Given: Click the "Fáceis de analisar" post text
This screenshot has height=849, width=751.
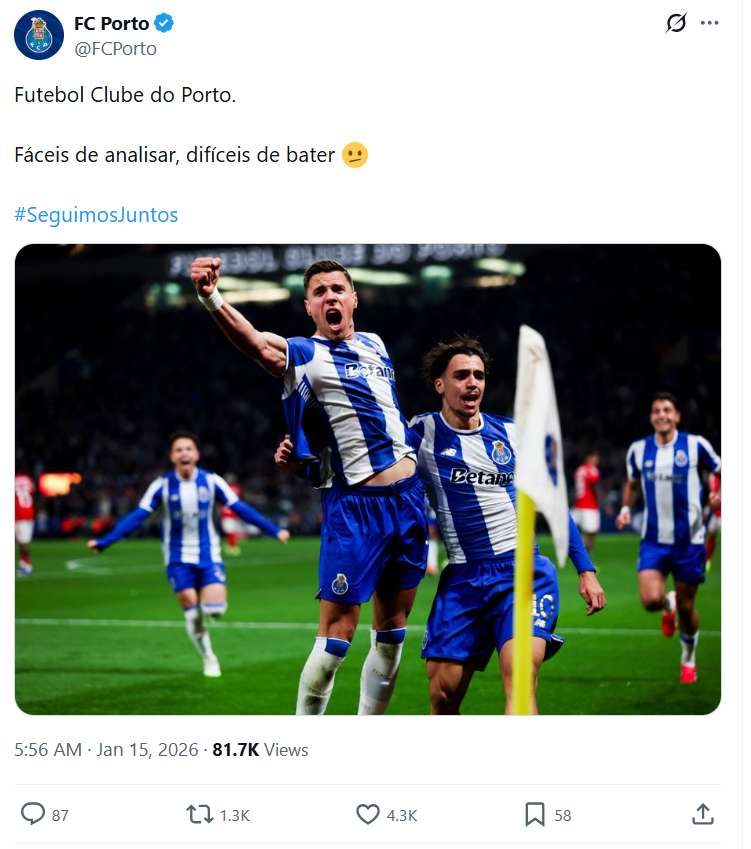Looking at the screenshot, I should click(176, 156).
